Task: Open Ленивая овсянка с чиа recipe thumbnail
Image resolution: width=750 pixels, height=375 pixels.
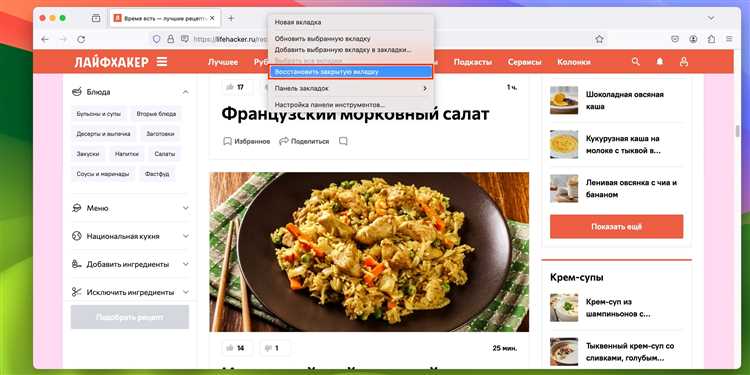Action: 564,188
